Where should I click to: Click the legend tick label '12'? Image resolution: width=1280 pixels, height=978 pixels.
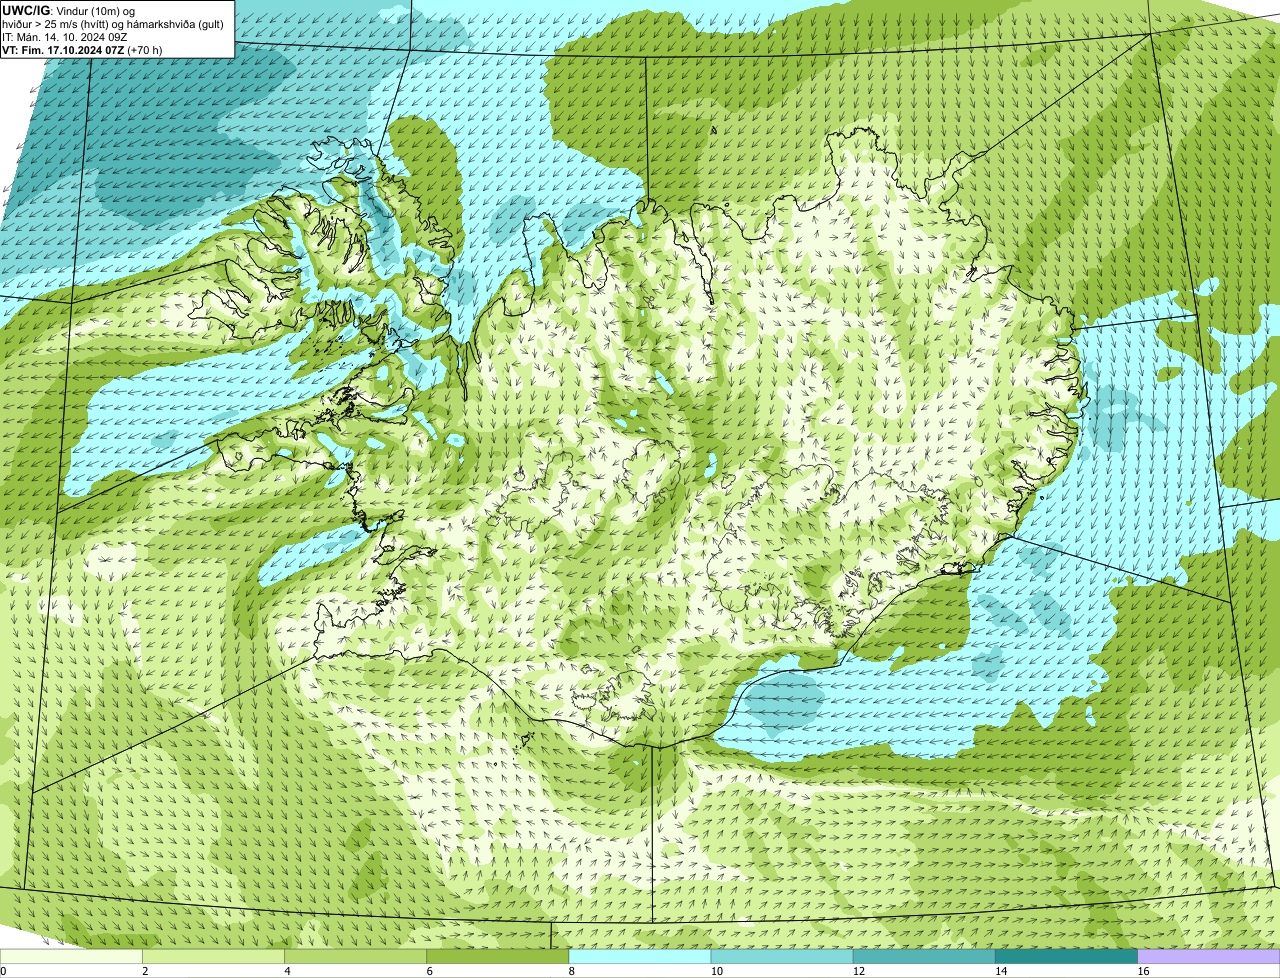coord(858,971)
